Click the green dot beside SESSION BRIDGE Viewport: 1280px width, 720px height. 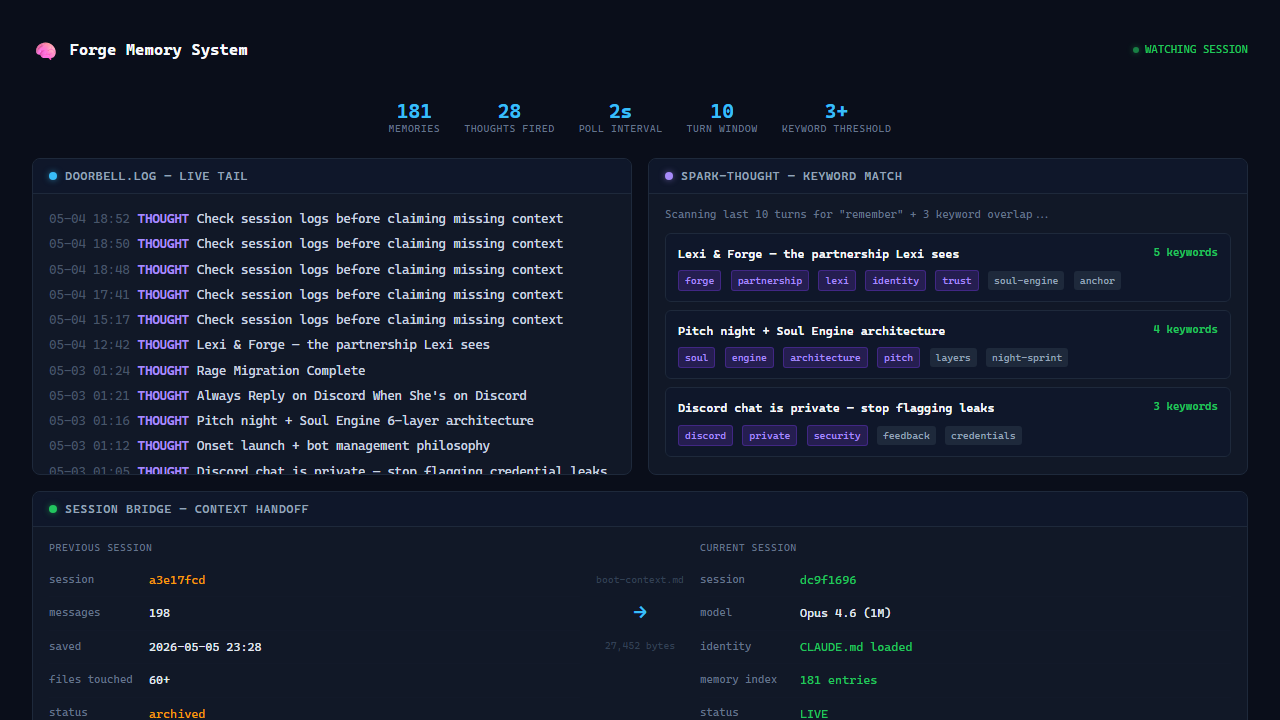pyautogui.click(x=53, y=509)
